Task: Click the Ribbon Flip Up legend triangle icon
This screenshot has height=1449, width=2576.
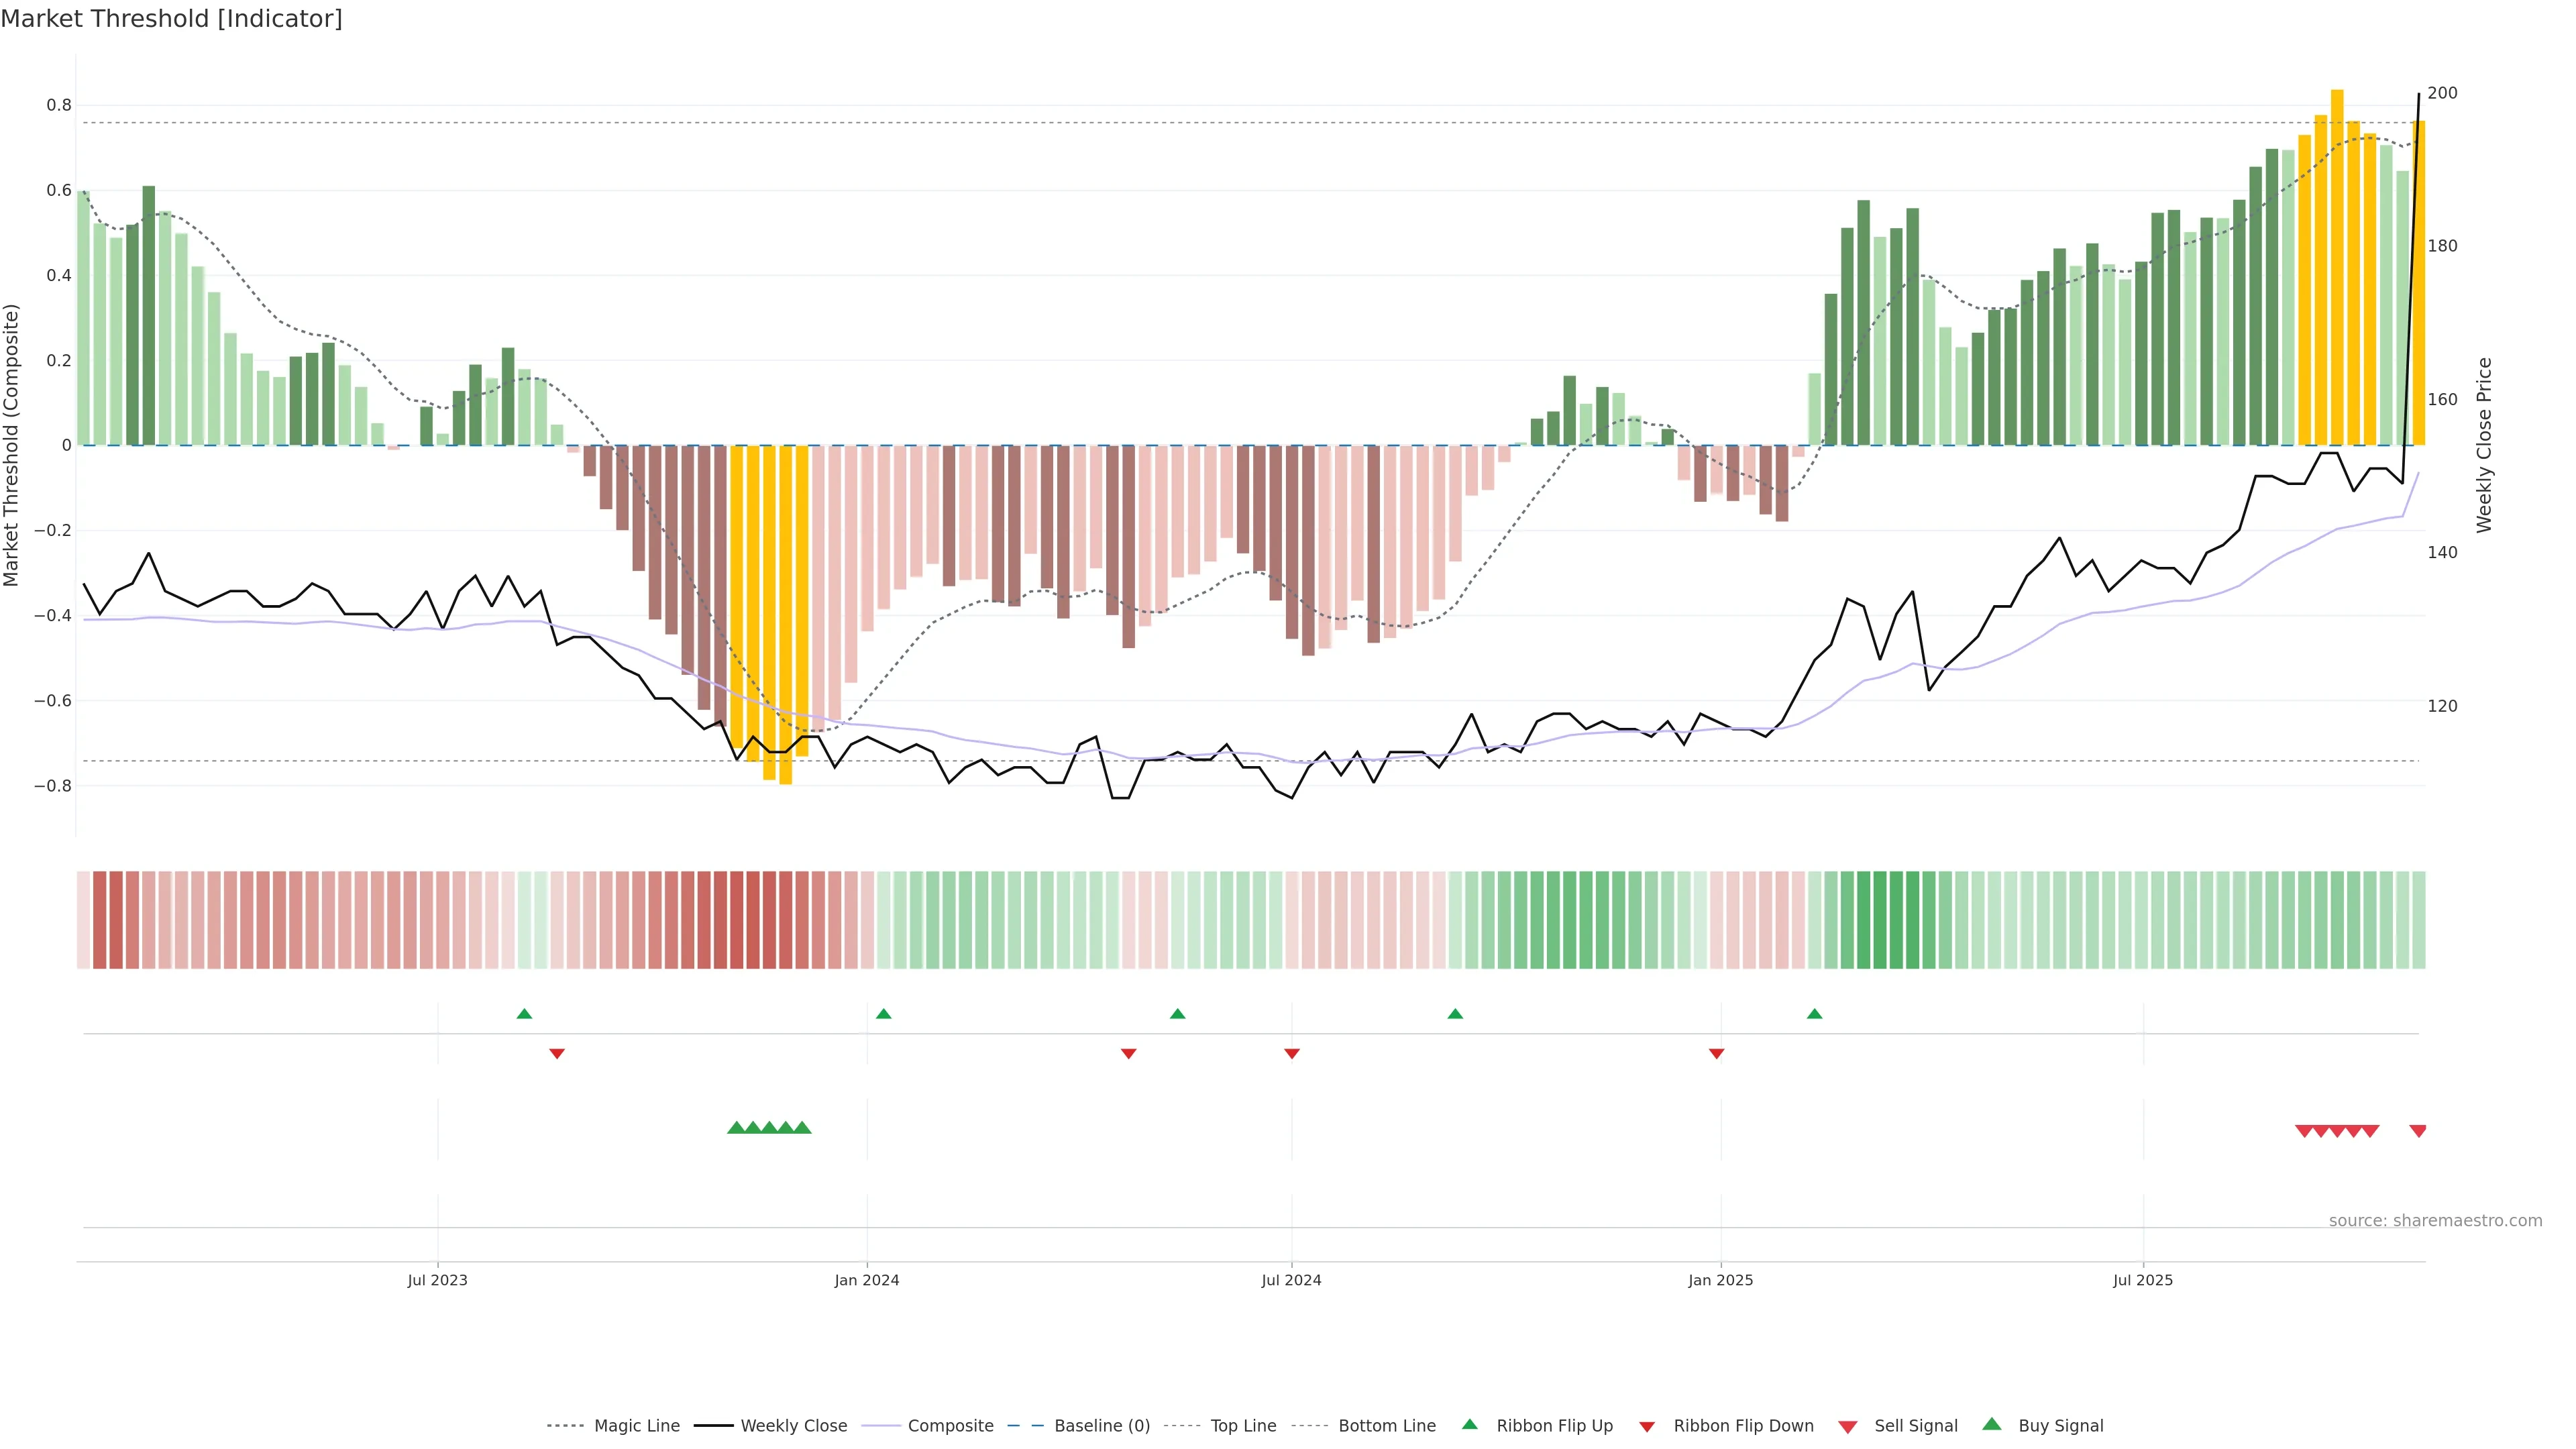Action: coord(1469,1424)
